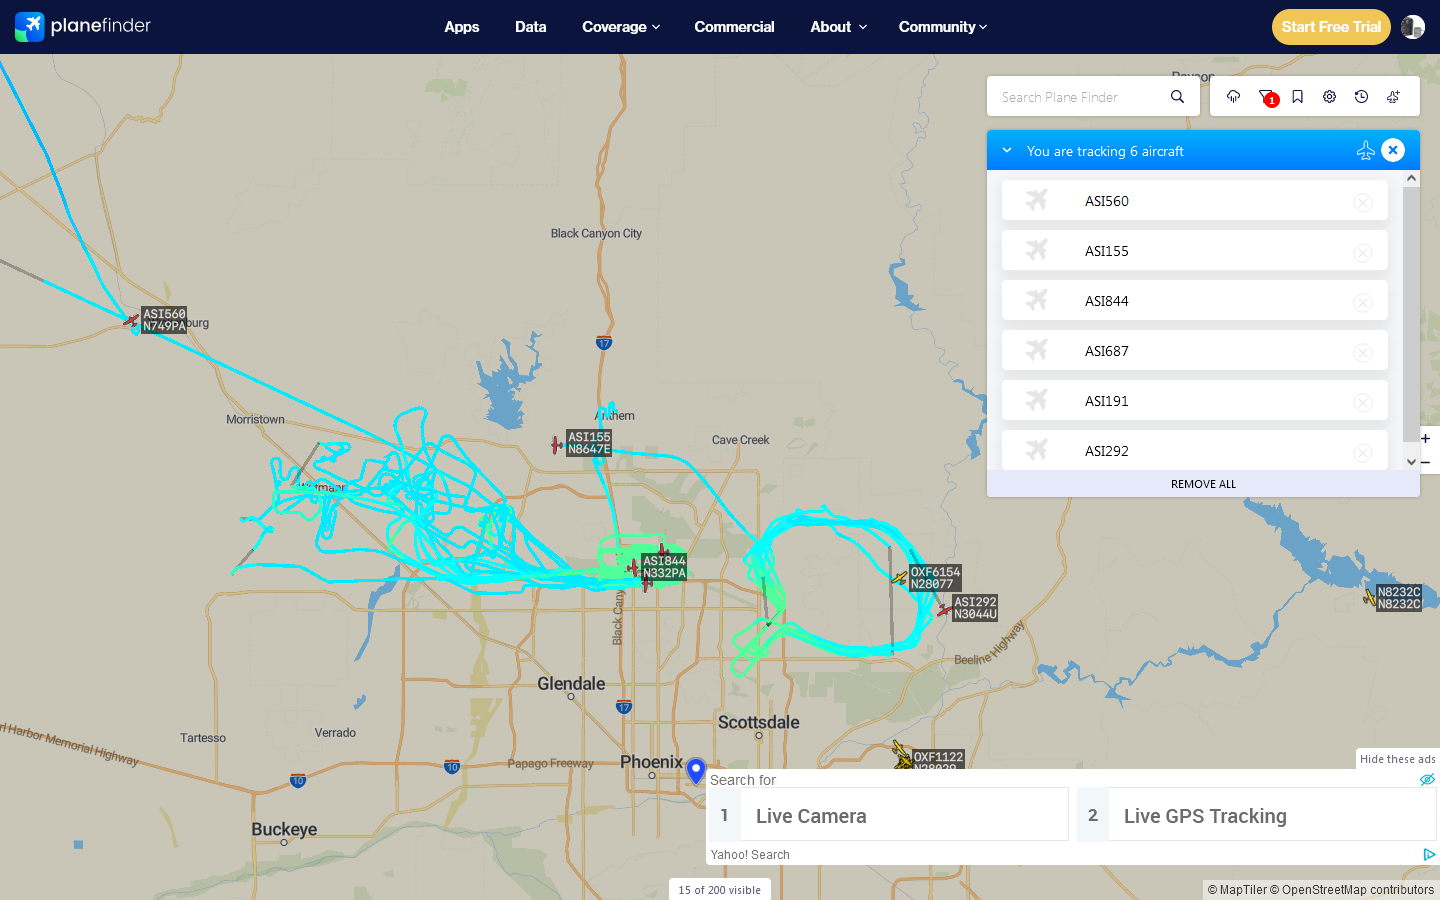Open the filters funnel icon
1440x900 pixels.
1266,97
